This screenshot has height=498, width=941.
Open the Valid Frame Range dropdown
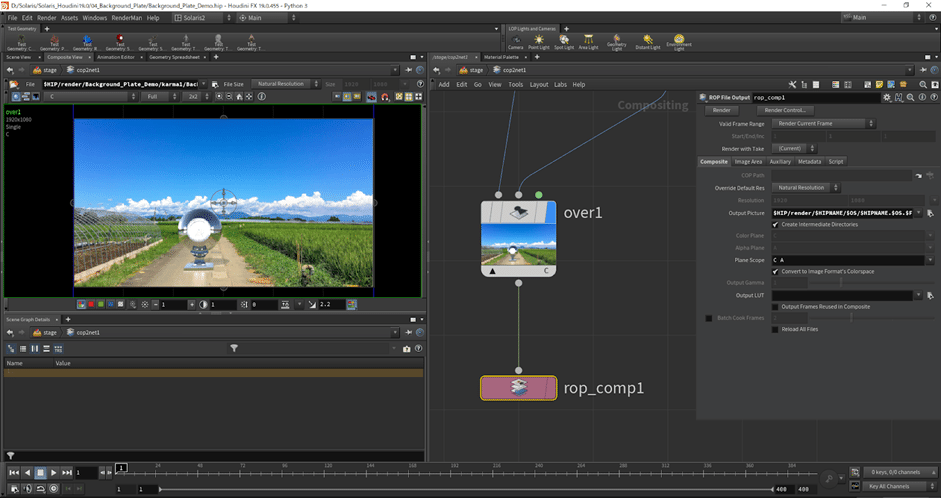823,124
